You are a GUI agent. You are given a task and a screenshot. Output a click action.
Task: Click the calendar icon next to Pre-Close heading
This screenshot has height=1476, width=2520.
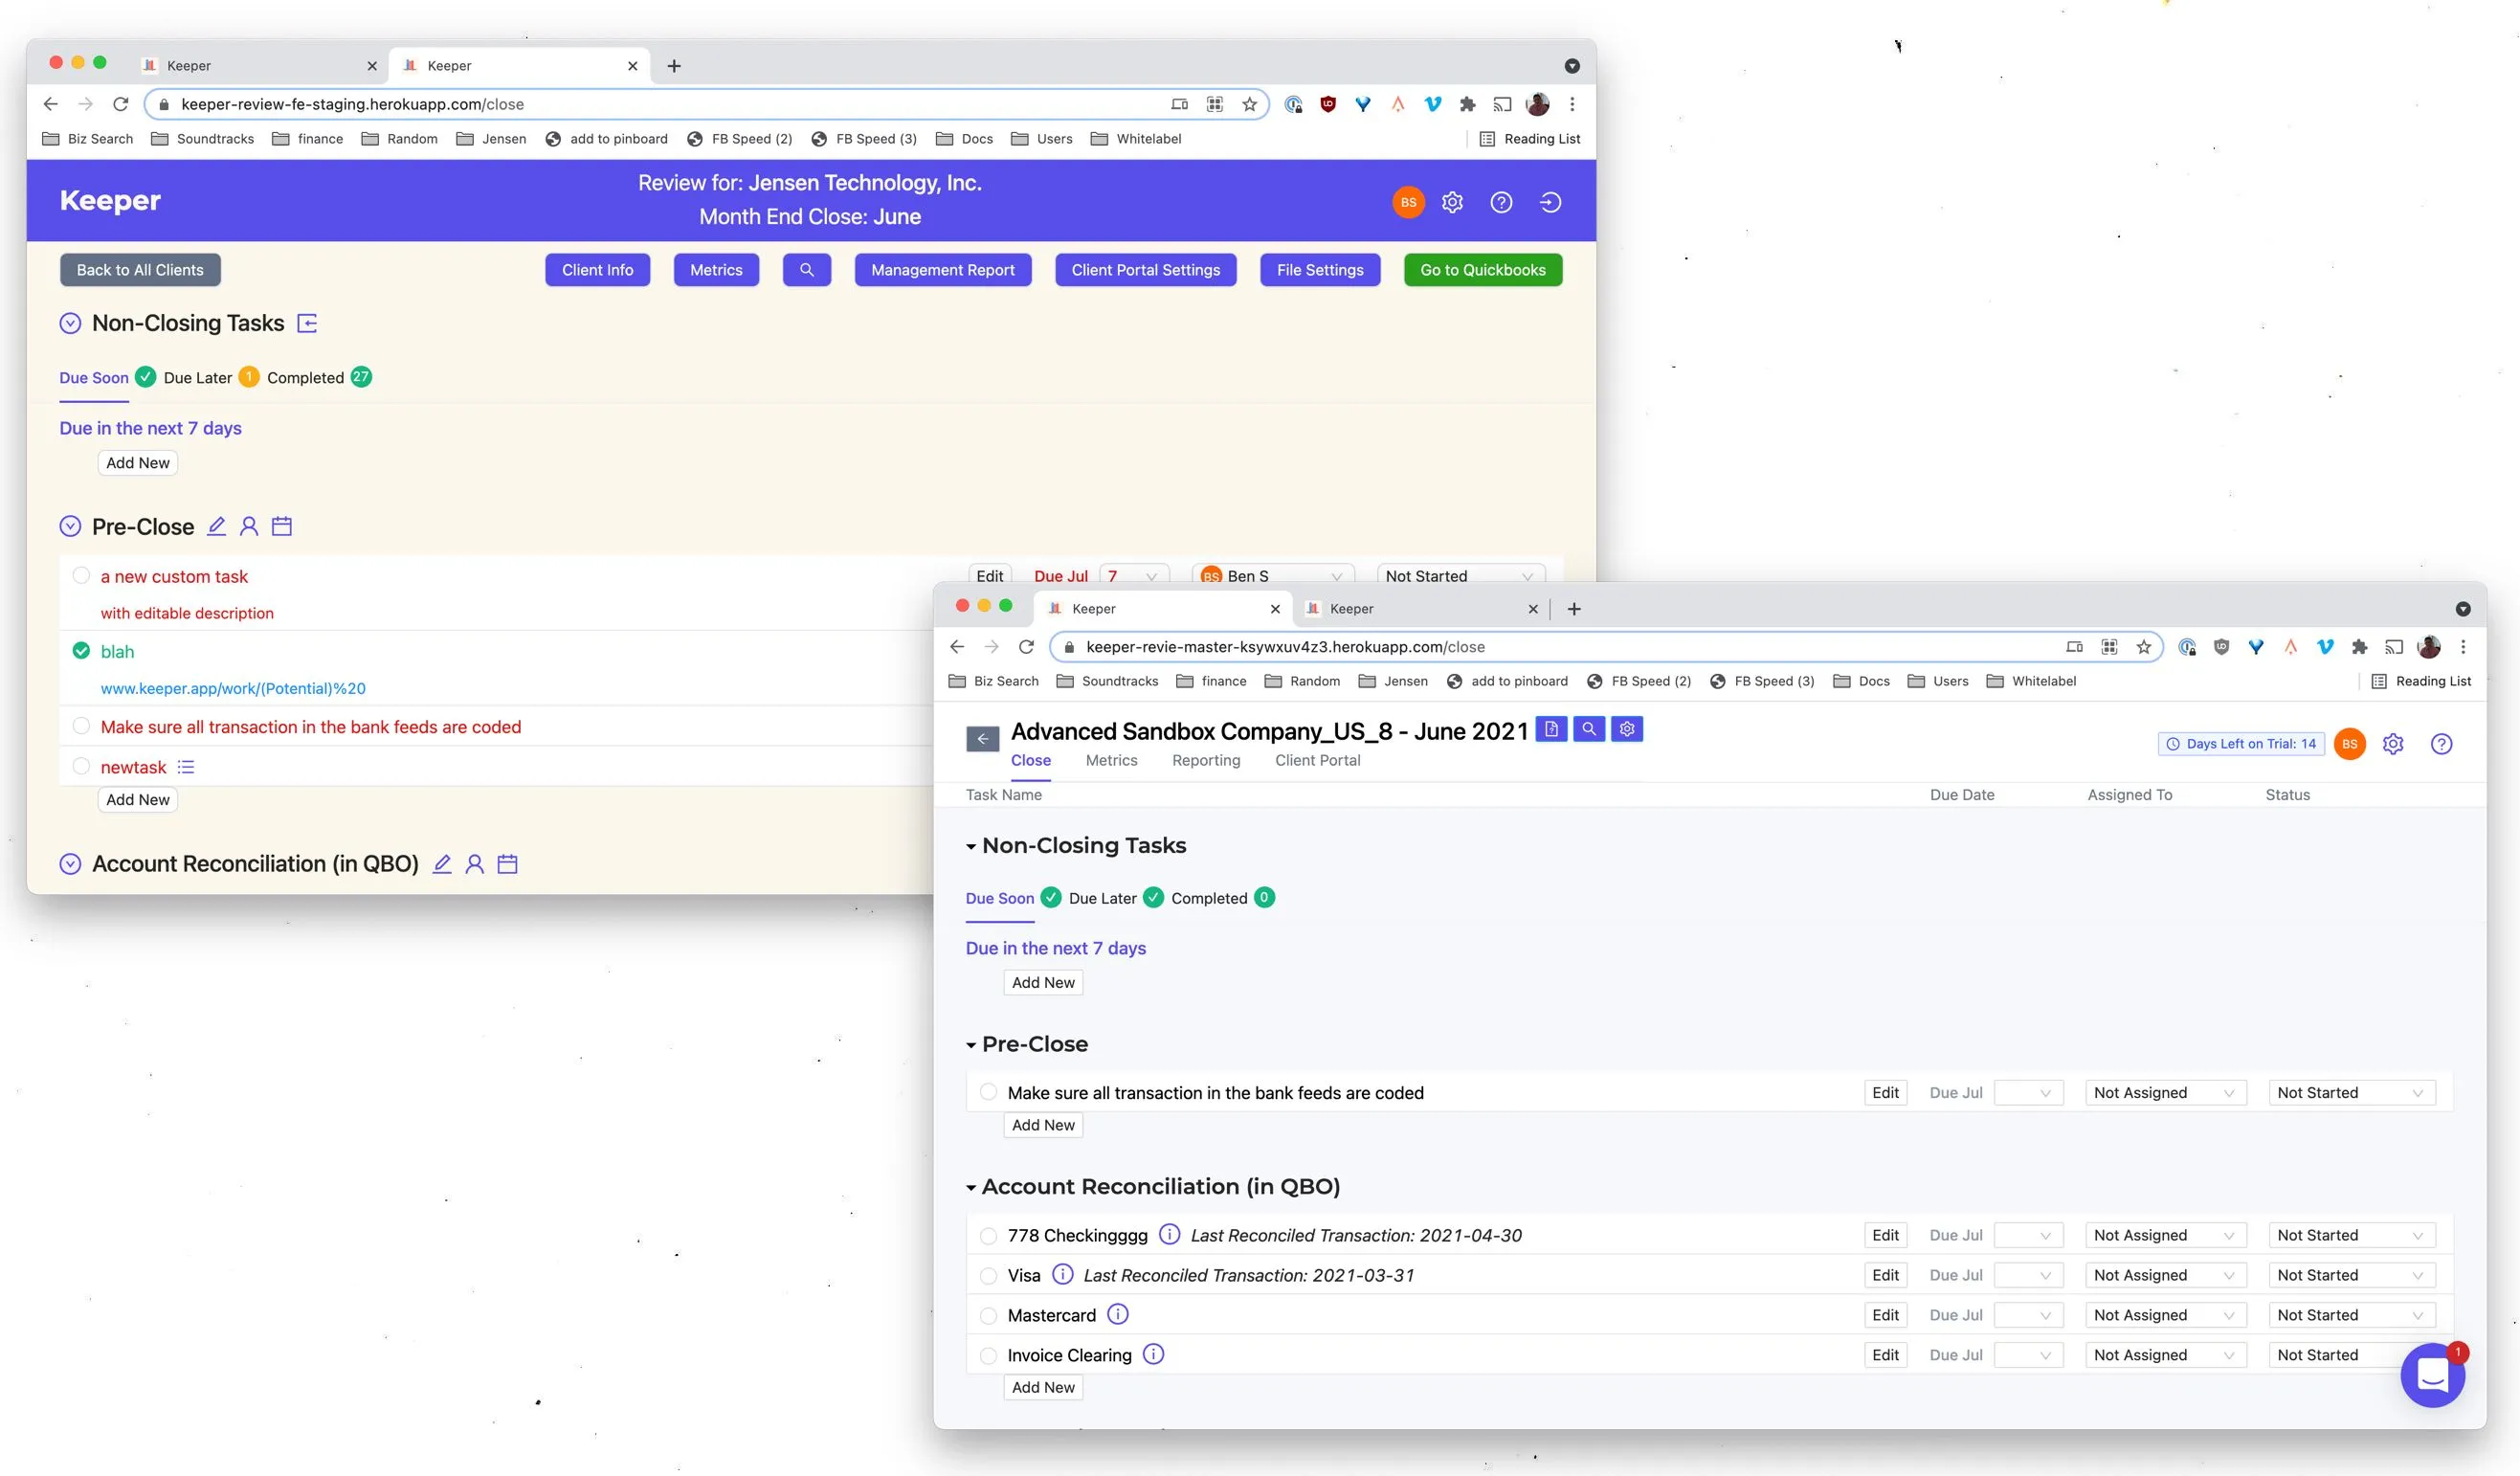click(282, 526)
